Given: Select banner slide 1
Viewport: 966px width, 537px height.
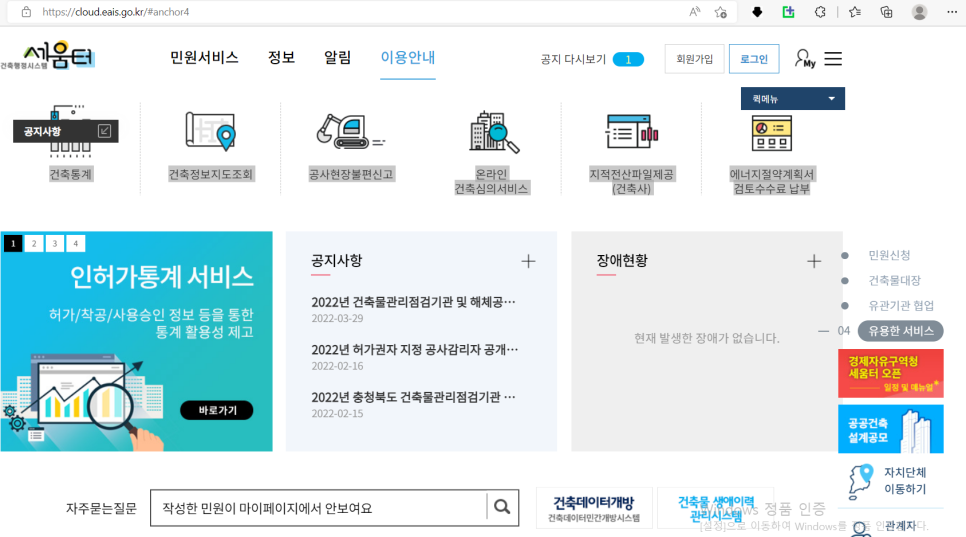Looking at the screenshot, I should (x=13, y=243).
